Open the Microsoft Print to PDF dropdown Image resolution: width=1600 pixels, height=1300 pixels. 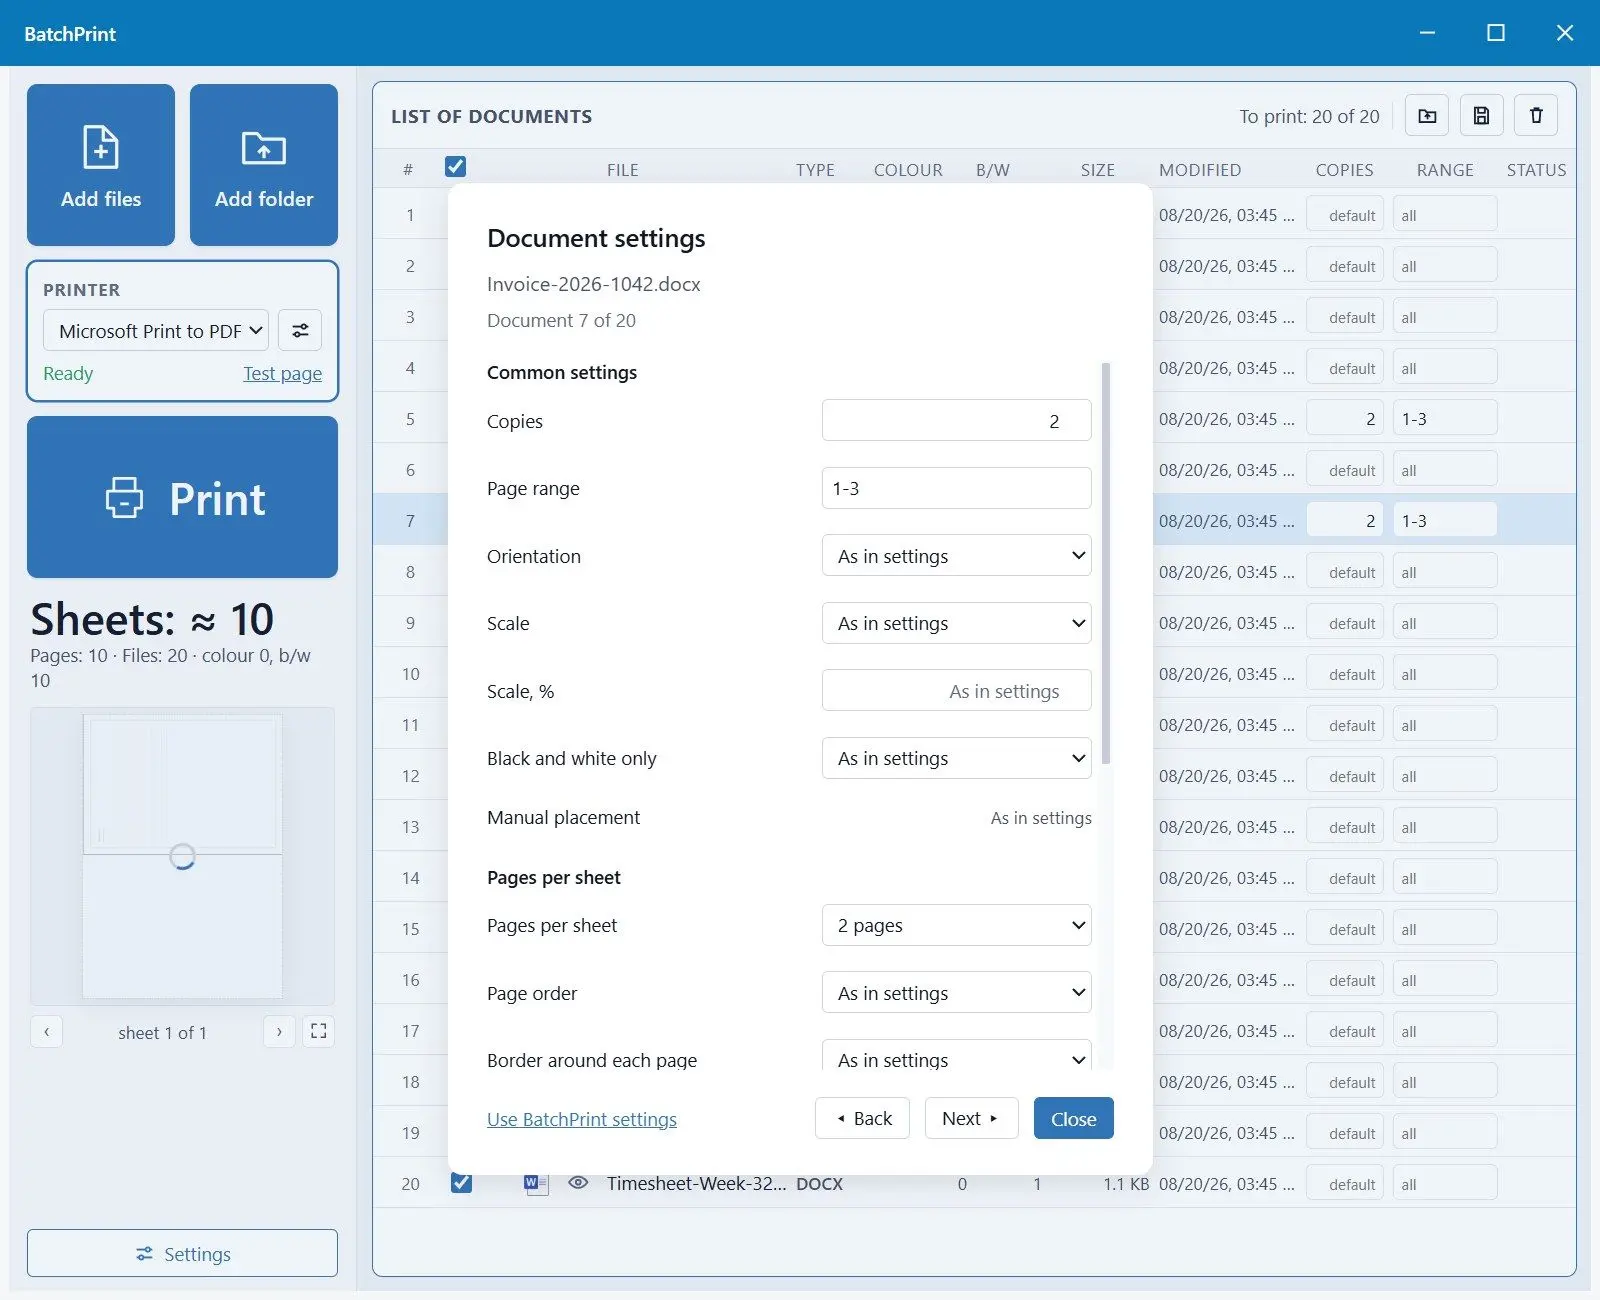tap(156, 330)
